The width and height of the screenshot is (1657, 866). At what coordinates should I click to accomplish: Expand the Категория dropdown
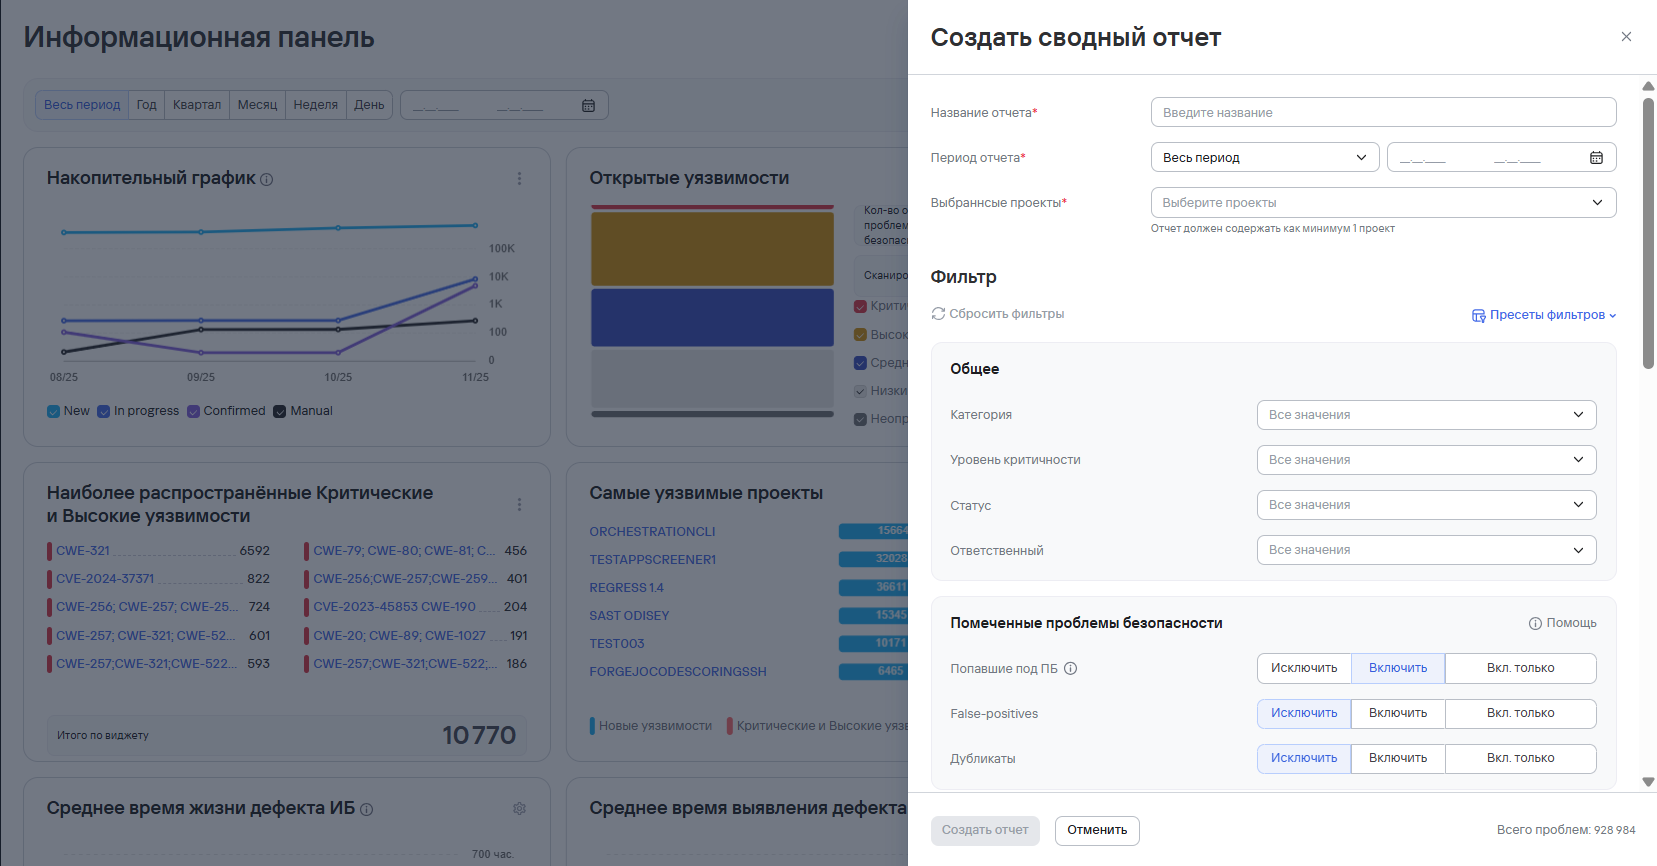pyautogui.click(x=1425, y=415)
